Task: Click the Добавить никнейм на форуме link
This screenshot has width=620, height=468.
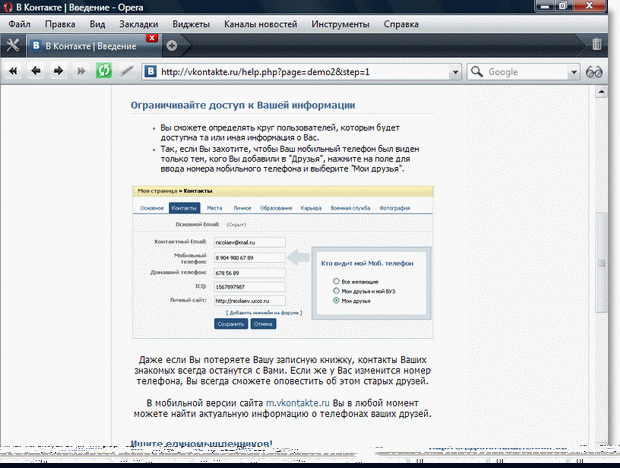Action: pos(264,313)
